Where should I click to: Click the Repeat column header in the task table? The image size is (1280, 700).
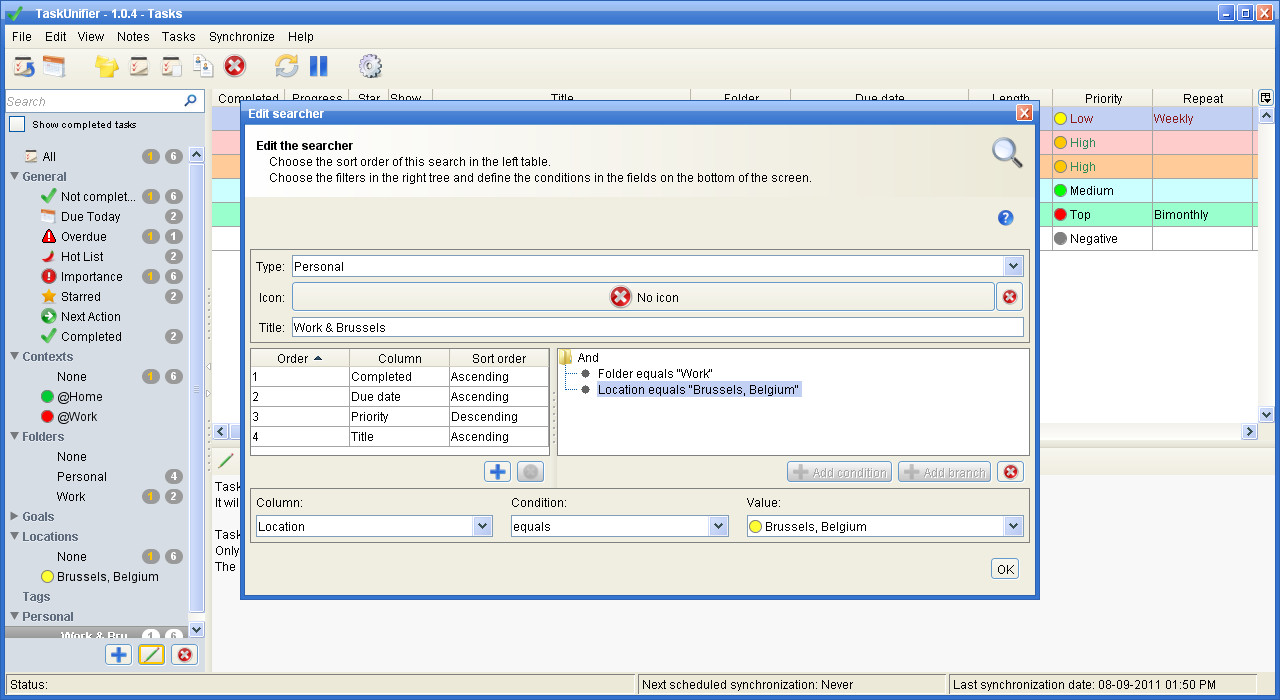pyautogui.click(x=1203, y=98)
